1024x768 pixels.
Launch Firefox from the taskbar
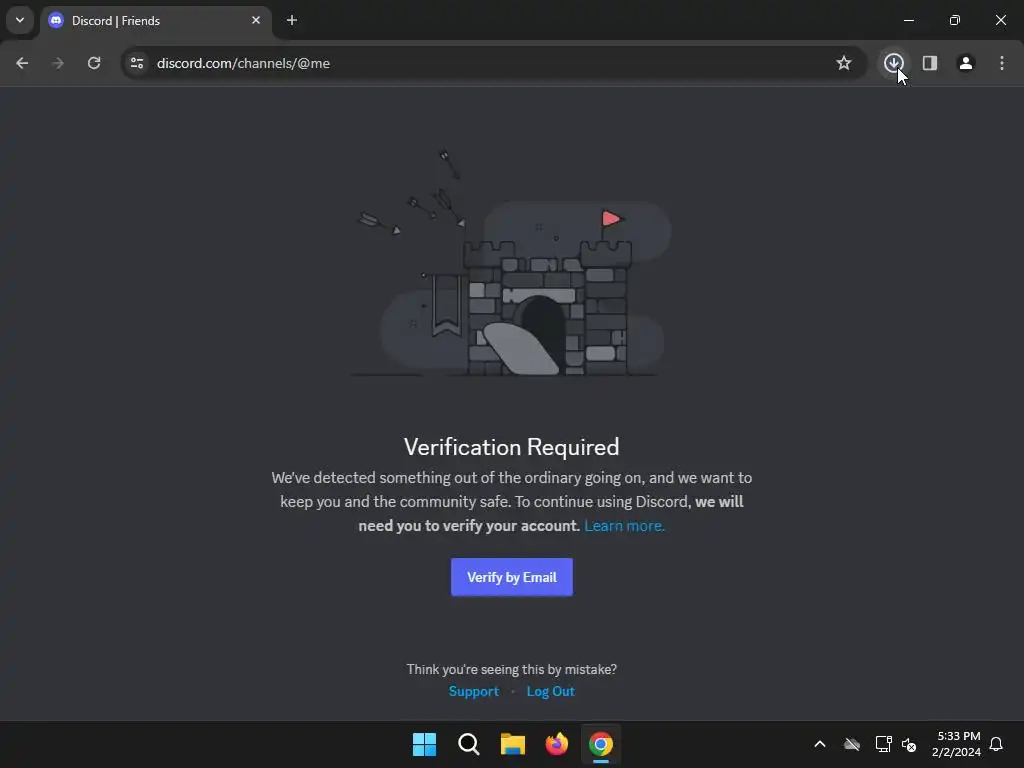coord(556,744)
